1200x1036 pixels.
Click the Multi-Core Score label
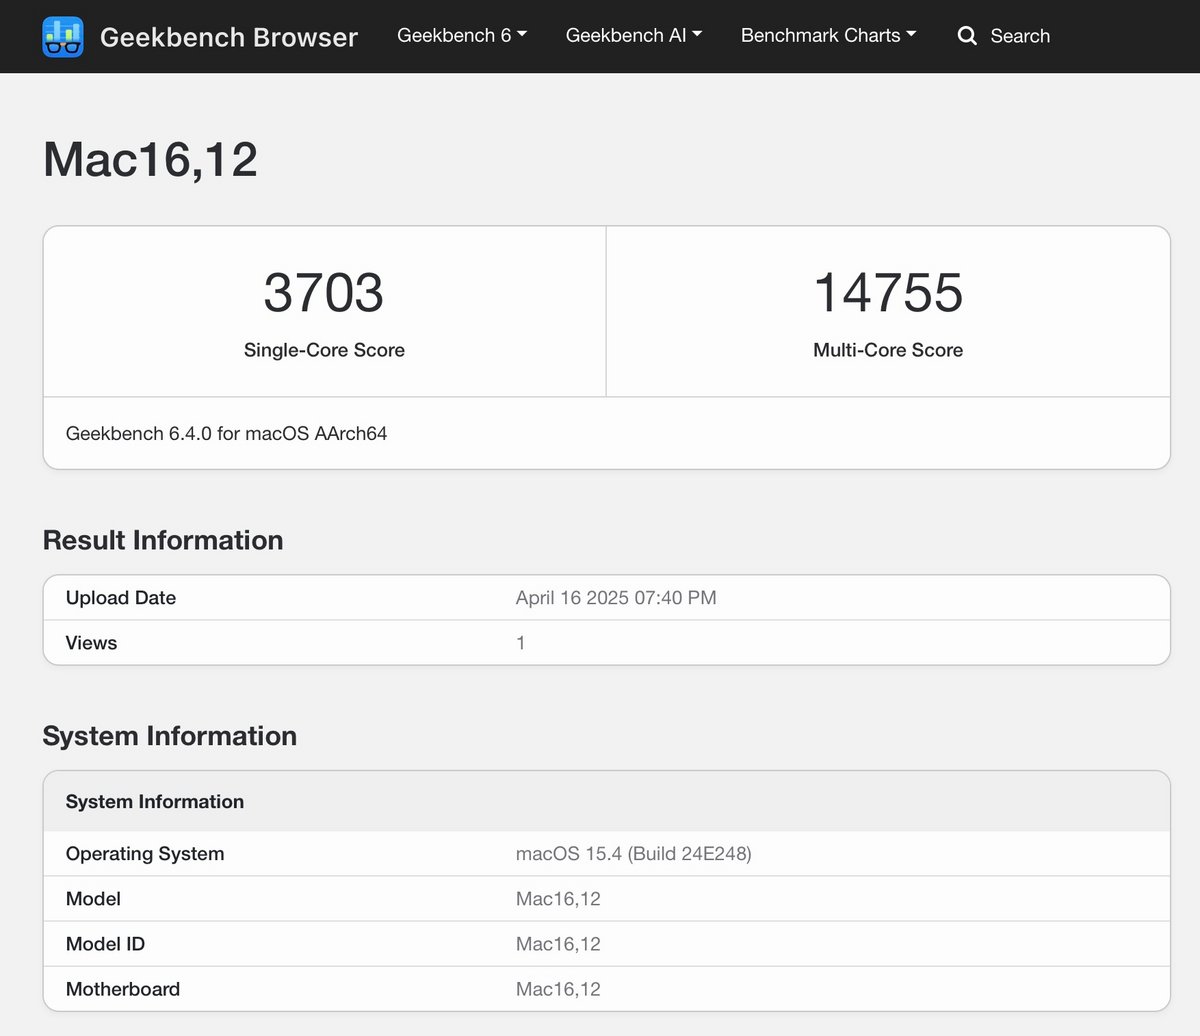(x=888, y=350)
